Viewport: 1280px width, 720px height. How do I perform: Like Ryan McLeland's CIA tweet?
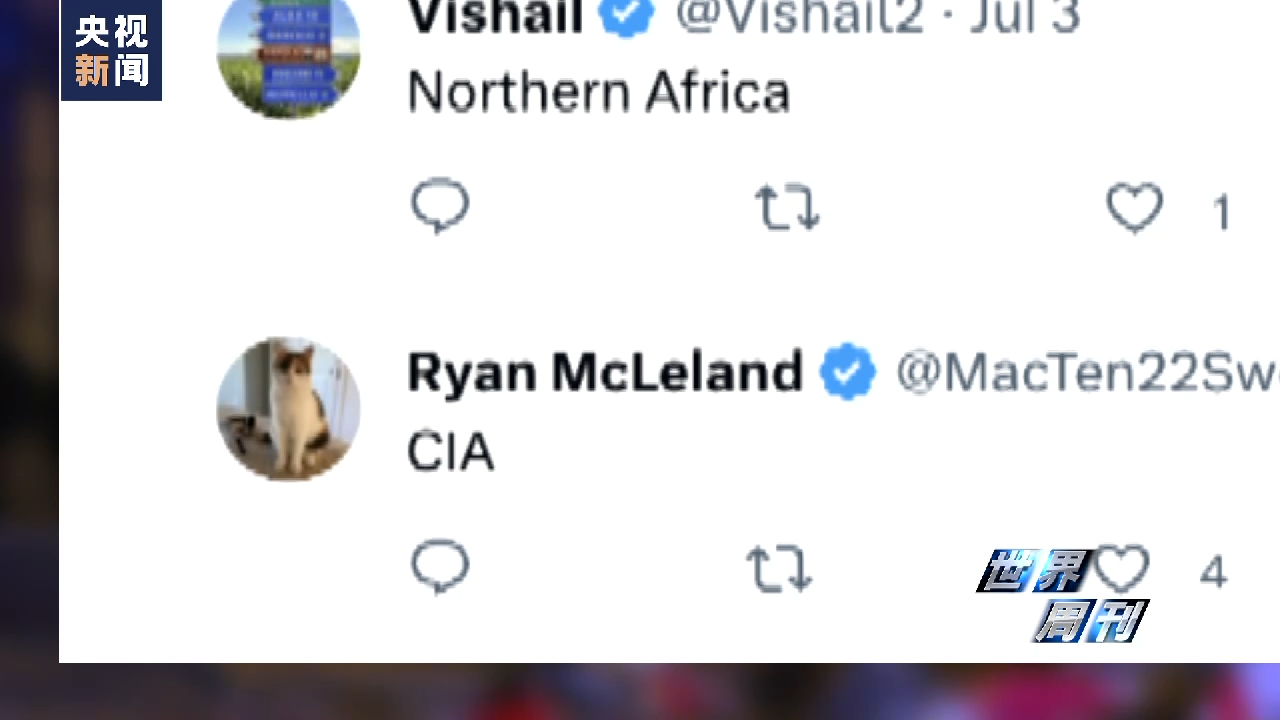tap(1122, 569)
